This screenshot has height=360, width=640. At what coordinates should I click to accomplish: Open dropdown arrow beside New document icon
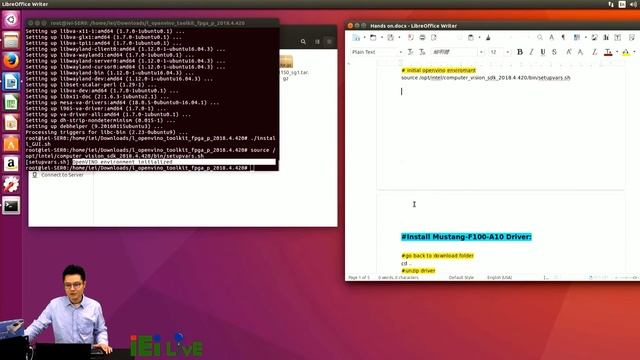click(x=364, y=38)
